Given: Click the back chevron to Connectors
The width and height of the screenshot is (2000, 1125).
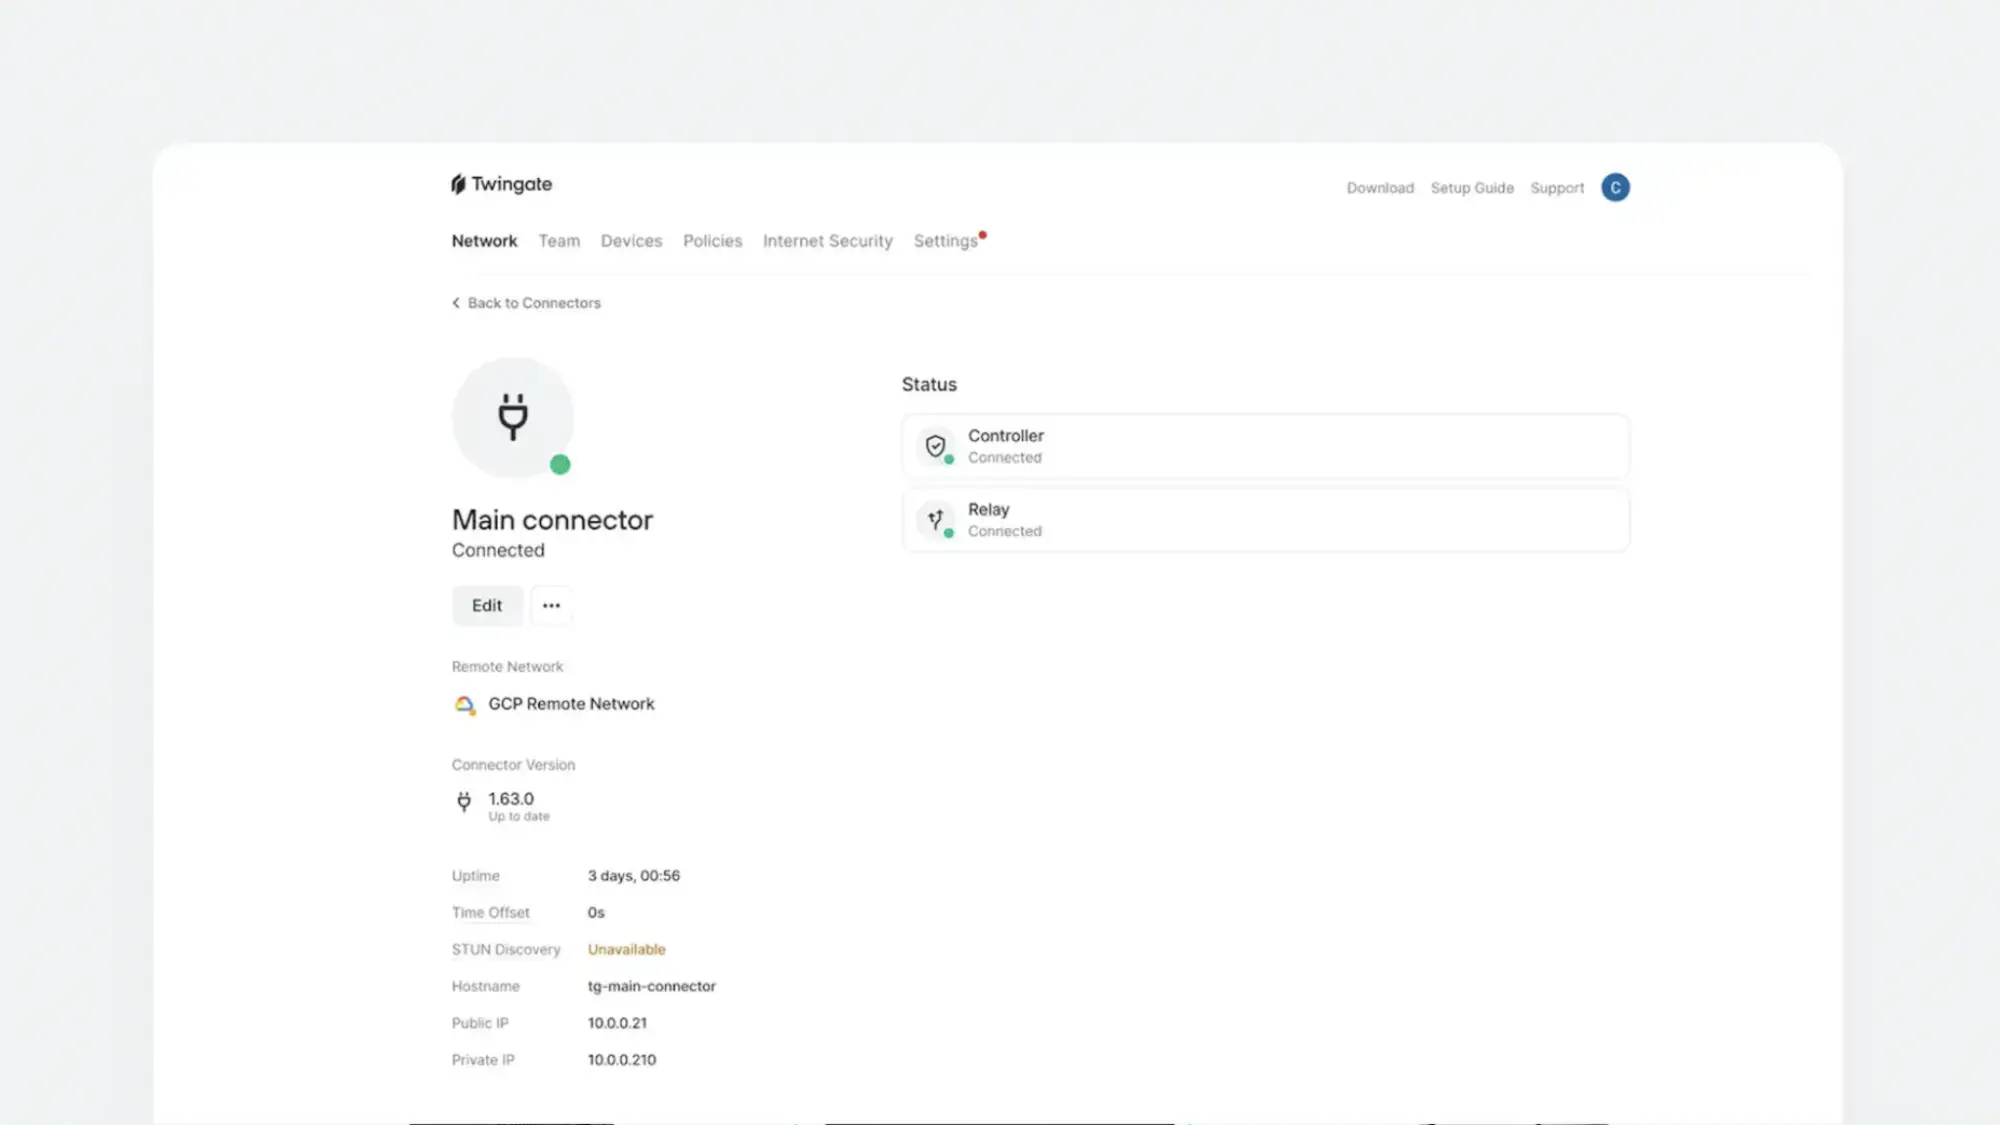Looking at the screenshot, I should pyautogui.click(x=455, y=302).
